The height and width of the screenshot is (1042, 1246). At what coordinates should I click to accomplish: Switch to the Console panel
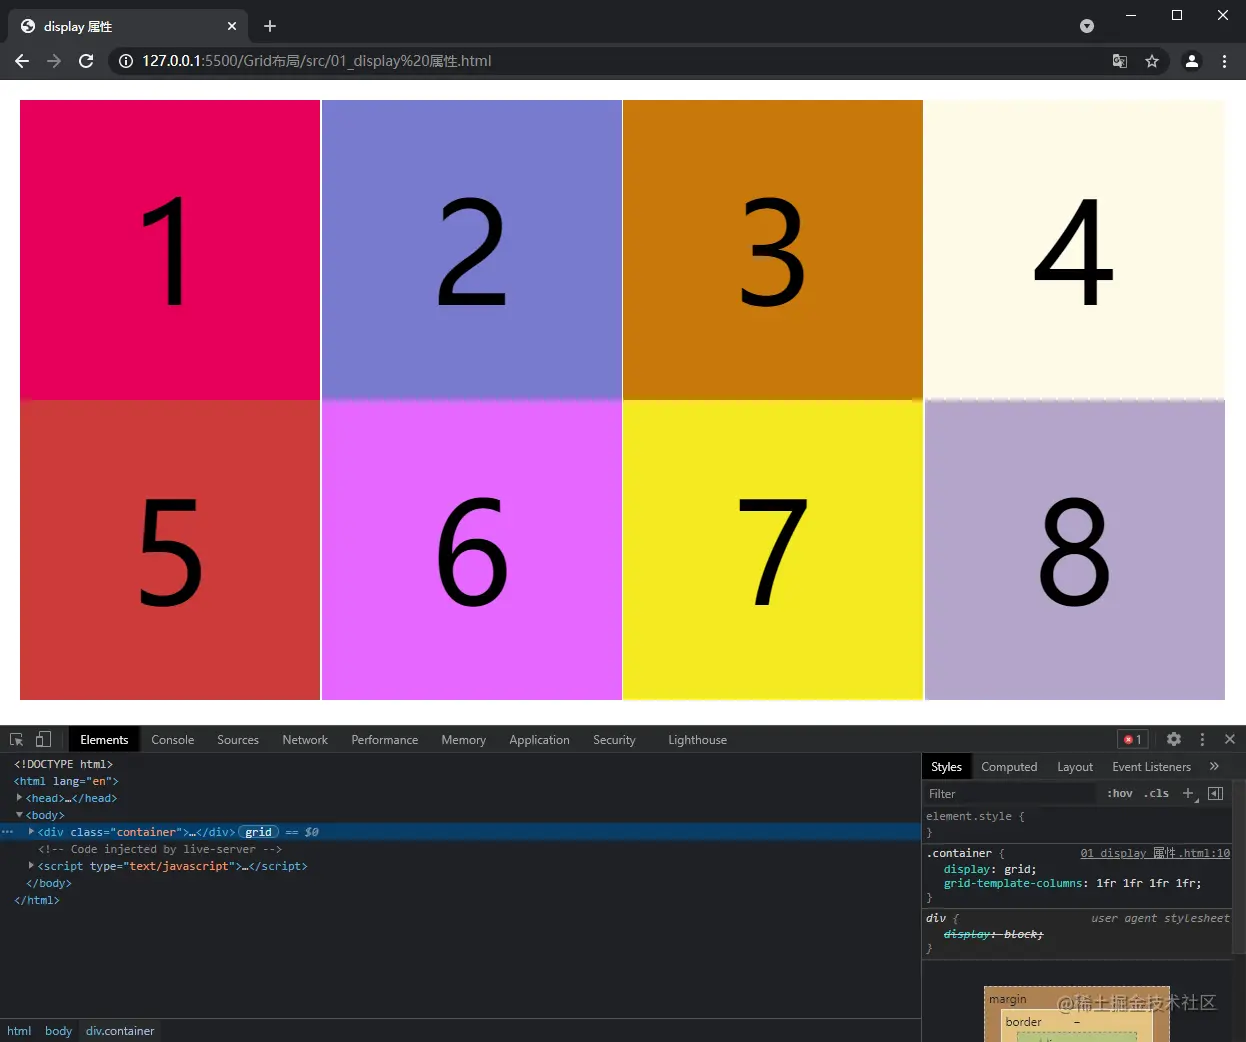(x=173, y=740)
